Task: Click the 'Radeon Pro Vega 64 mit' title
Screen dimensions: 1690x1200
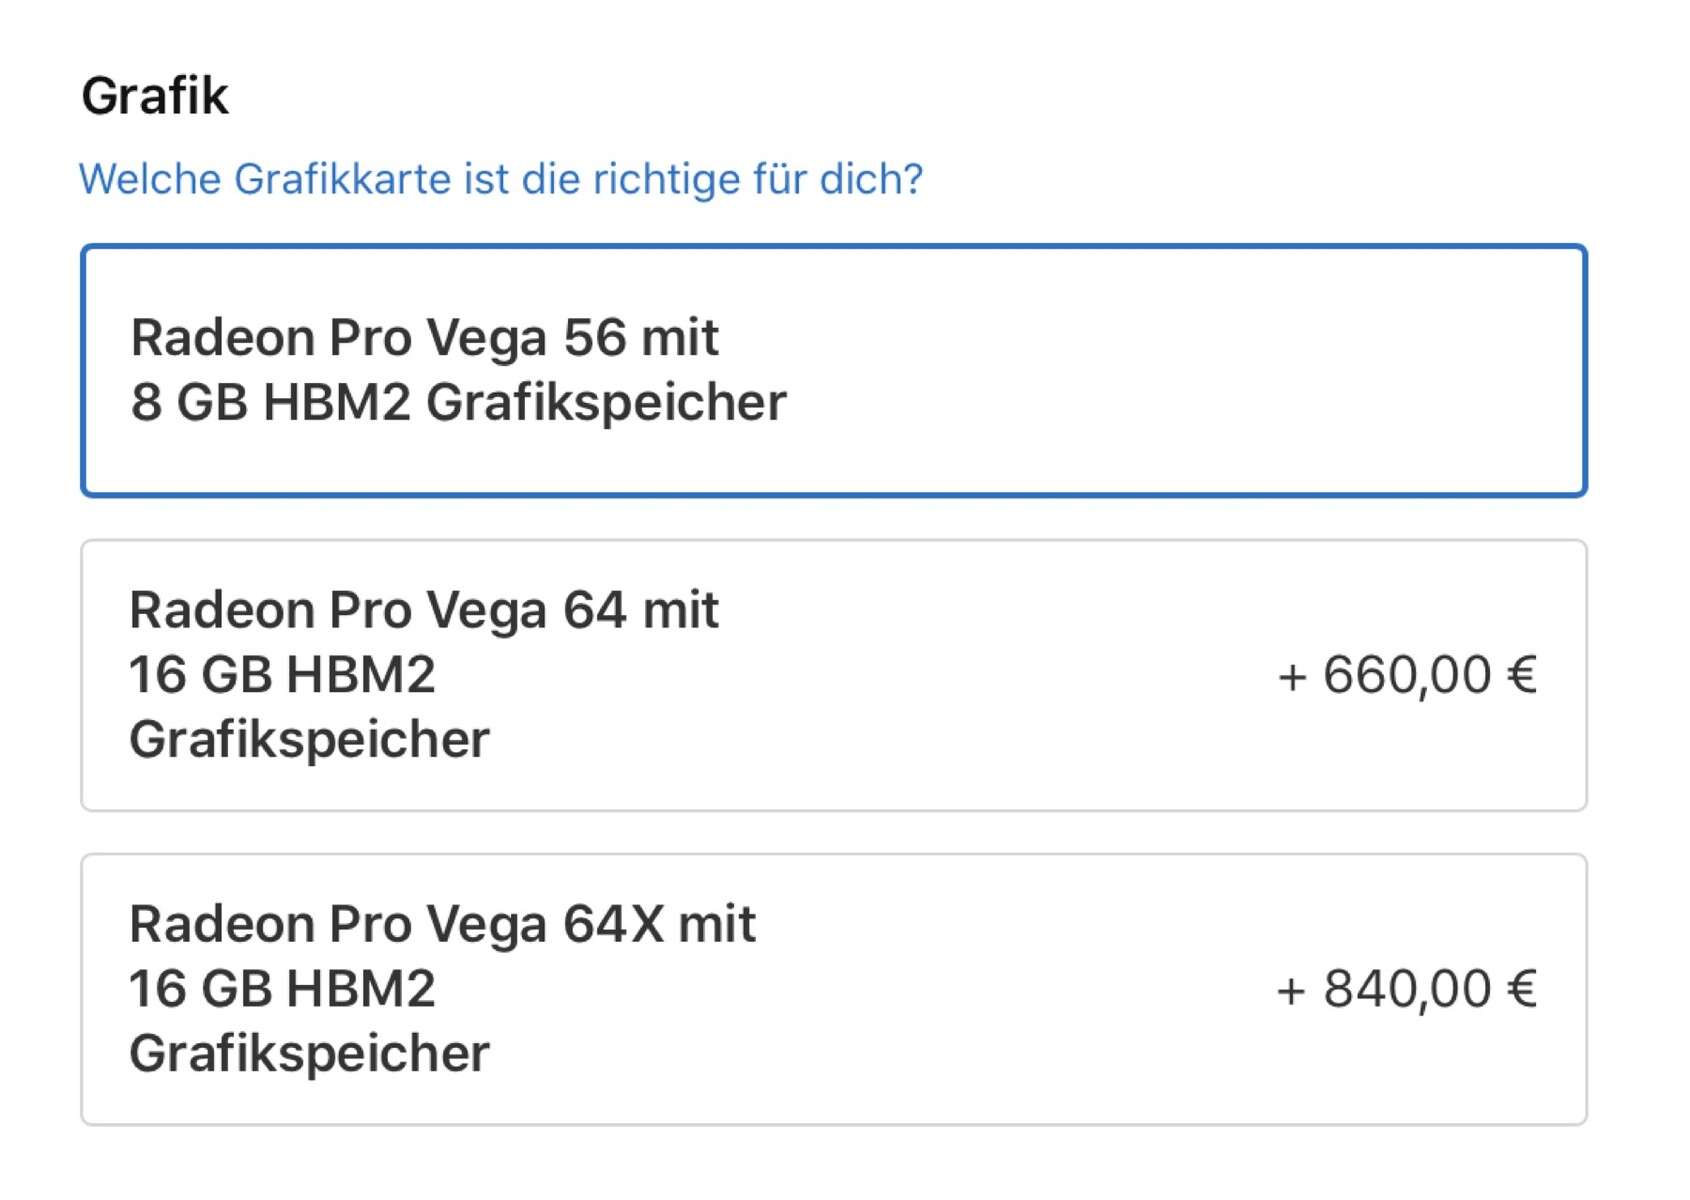Action: click(424, 610)
